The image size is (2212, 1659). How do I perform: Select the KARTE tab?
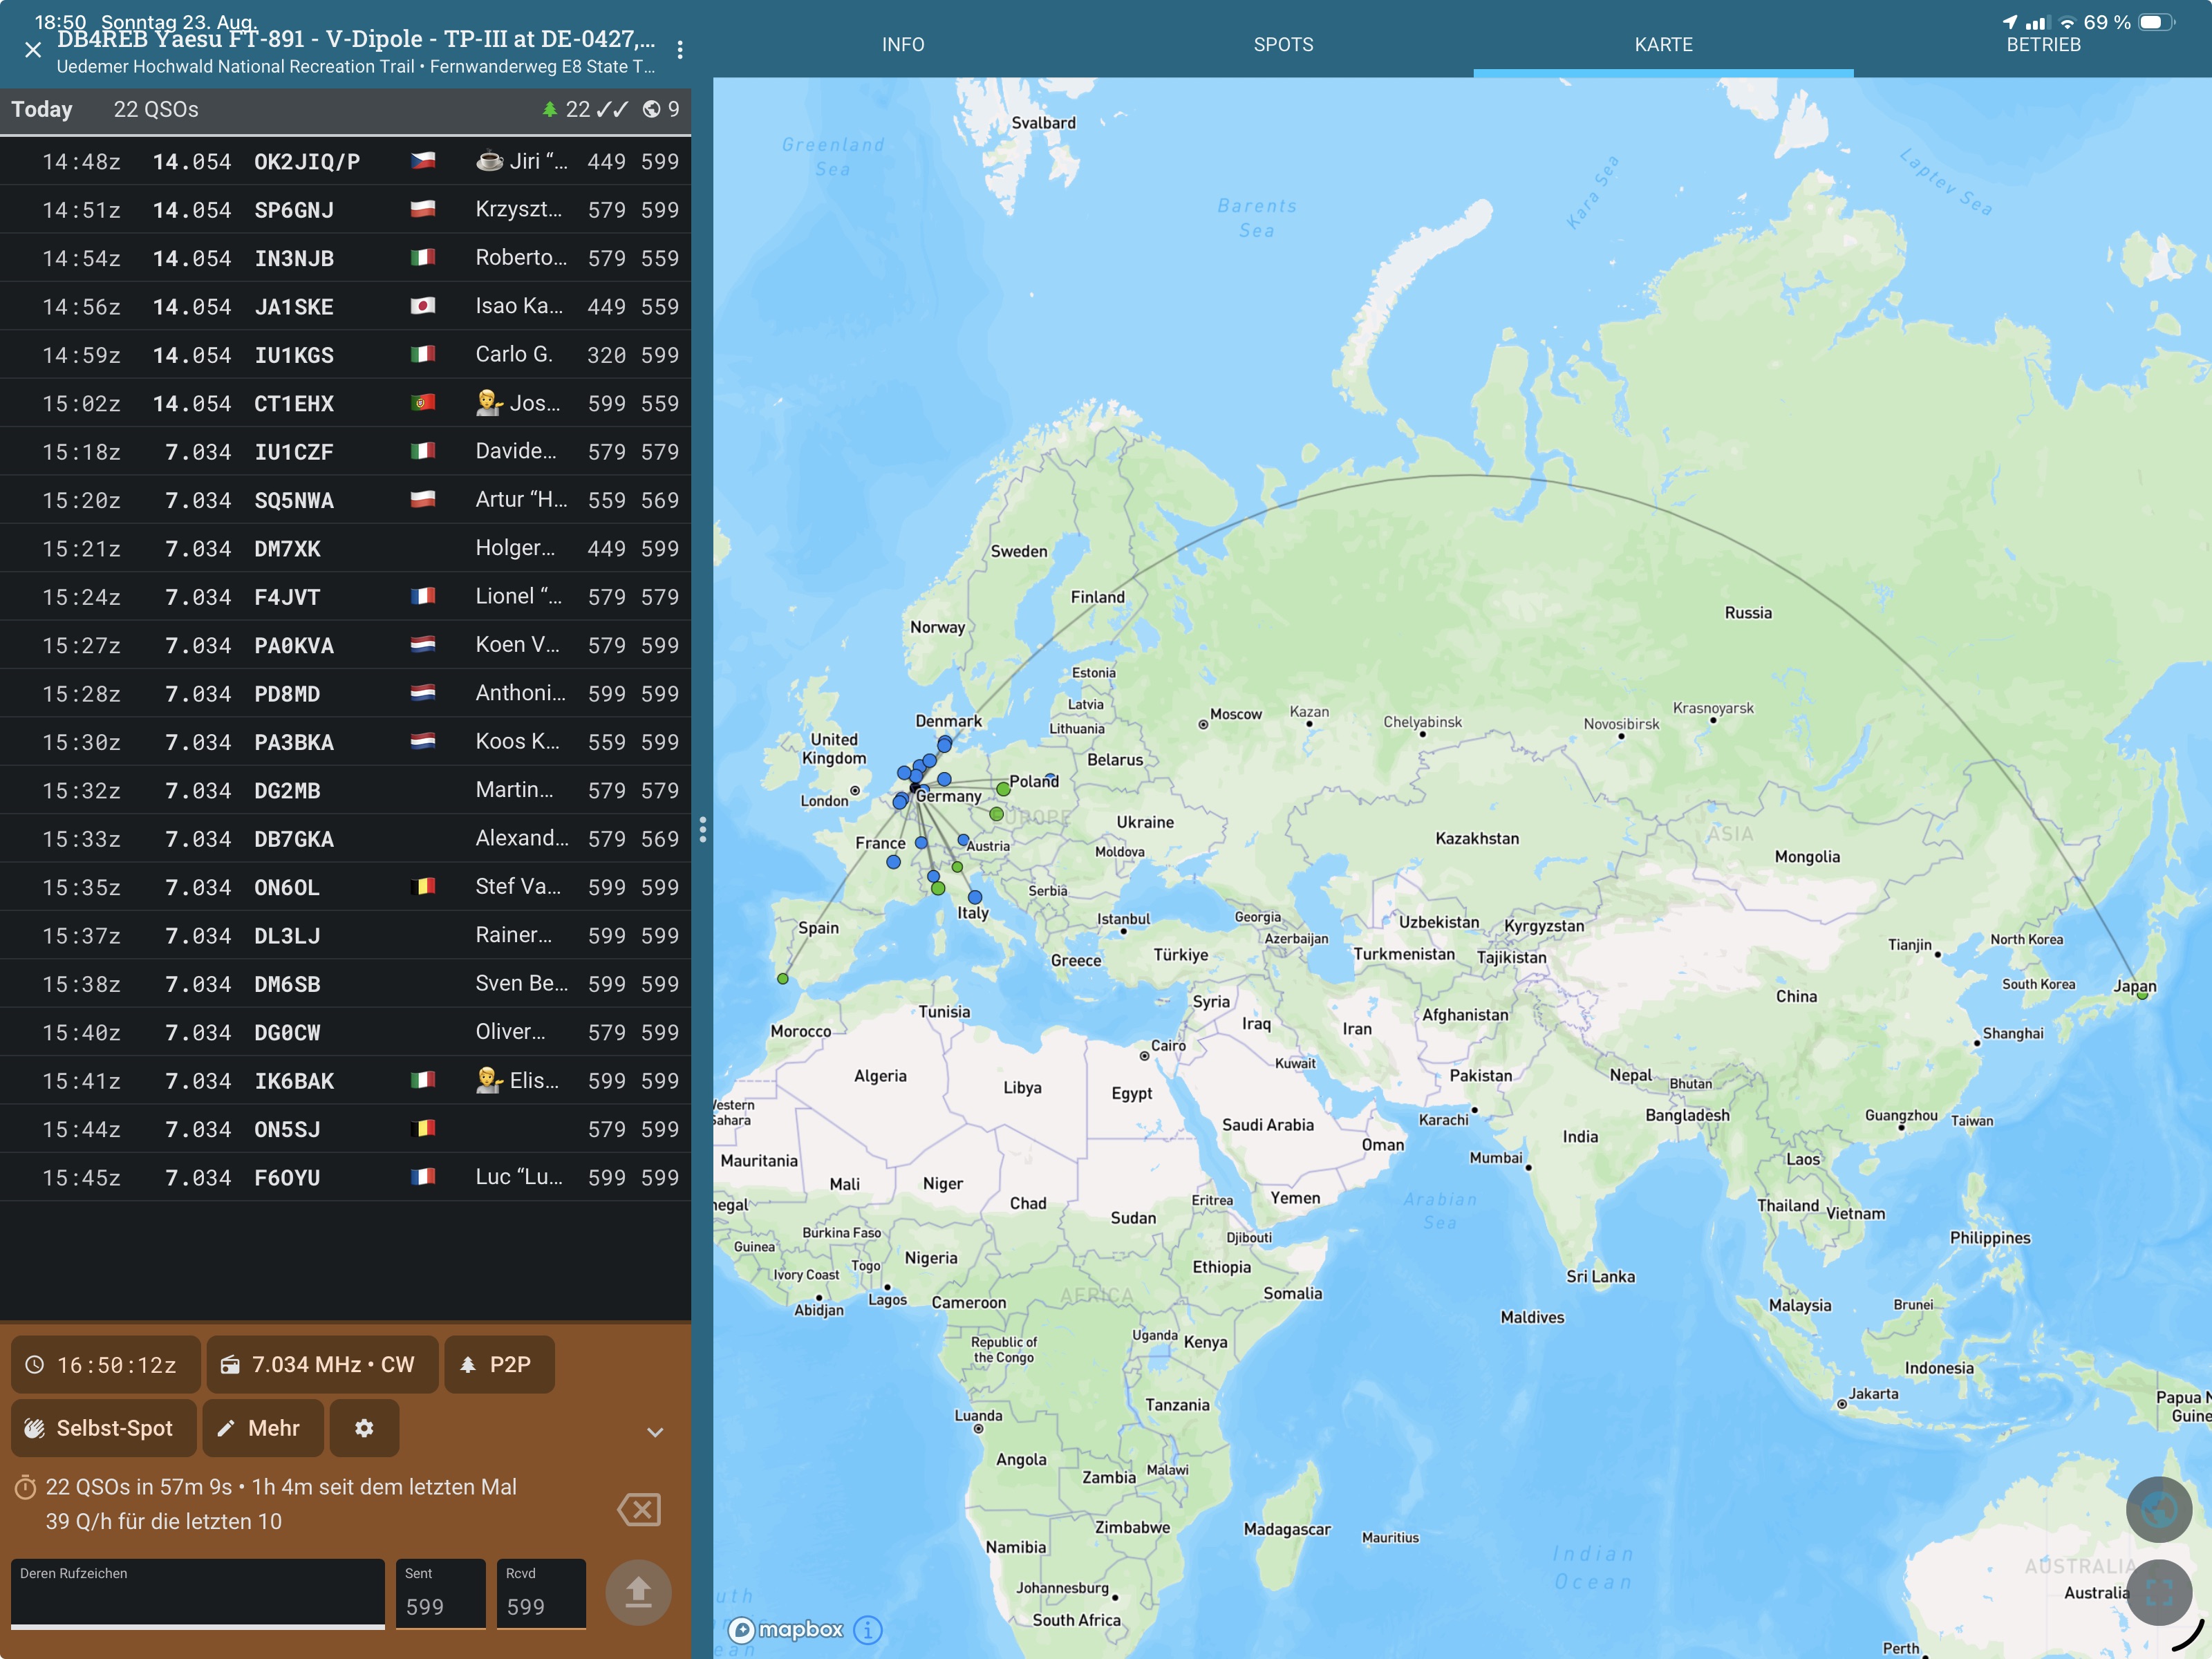click(x=1663, y=45)
